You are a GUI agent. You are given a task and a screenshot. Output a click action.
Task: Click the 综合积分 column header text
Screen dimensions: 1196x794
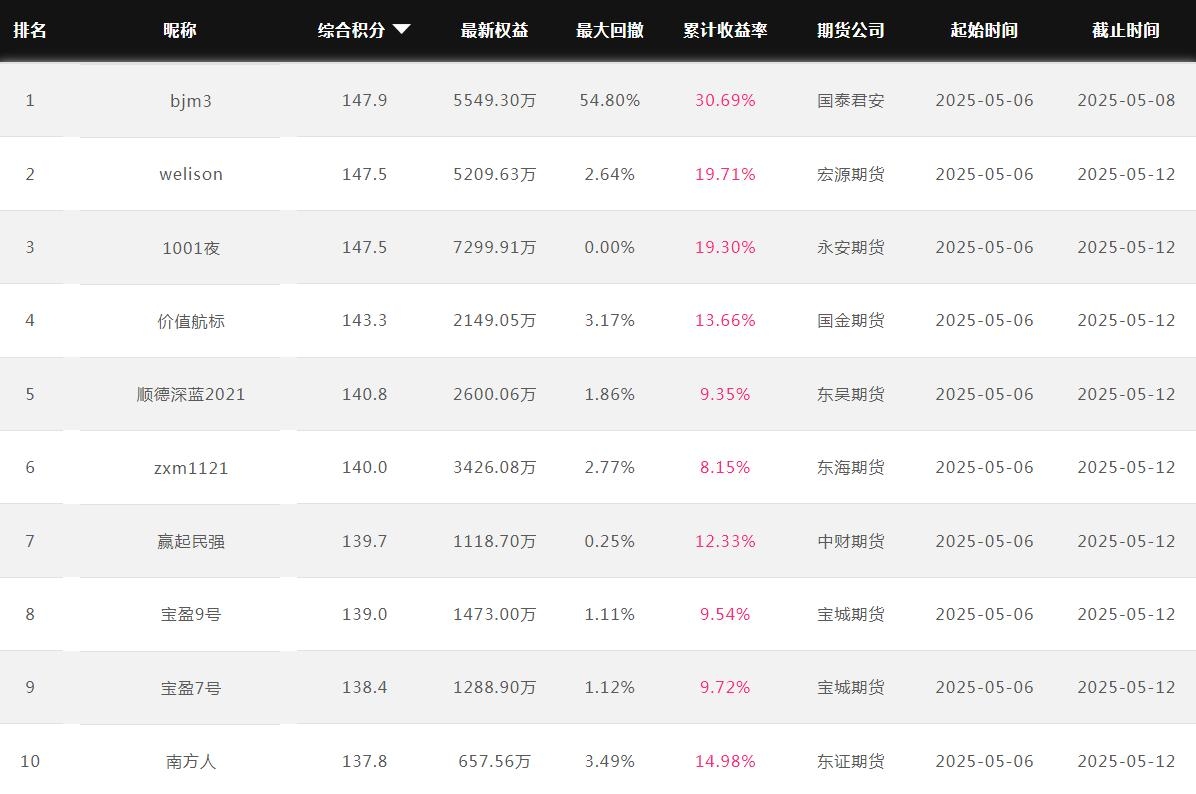pyautogui.click(x=351, y=30)
